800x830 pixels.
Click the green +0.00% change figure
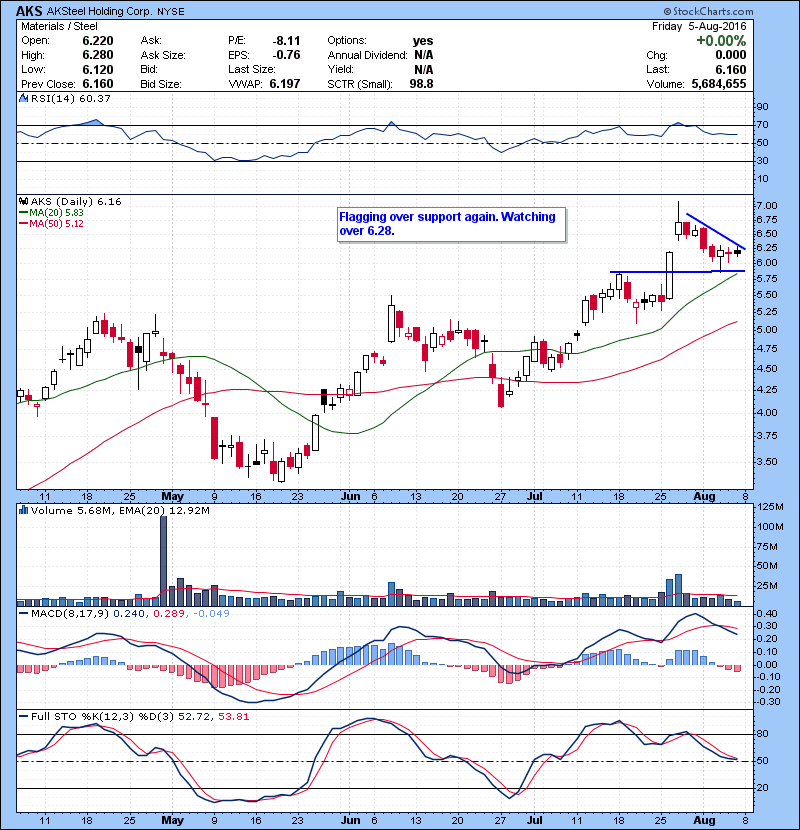(721, 41)
